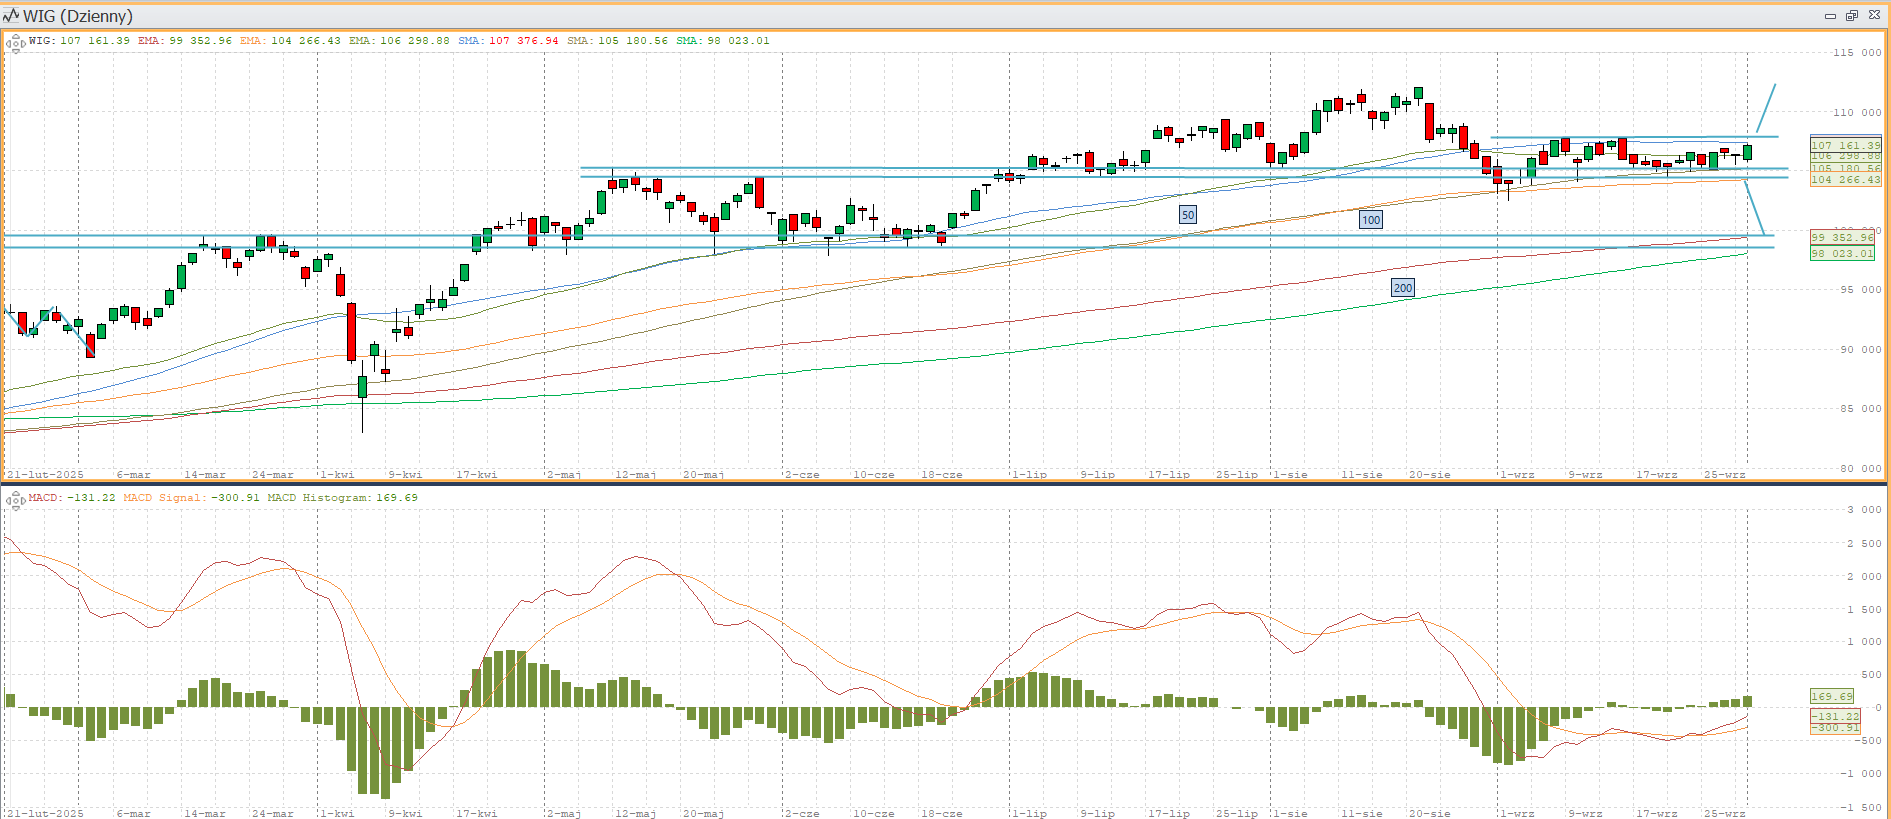Select the moving average label 200
The image size is (1891, 819).
1403,288
